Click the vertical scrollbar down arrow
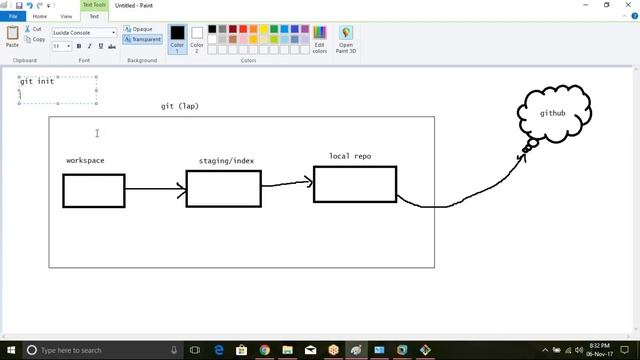640x360 pixels. click(636, 329)
